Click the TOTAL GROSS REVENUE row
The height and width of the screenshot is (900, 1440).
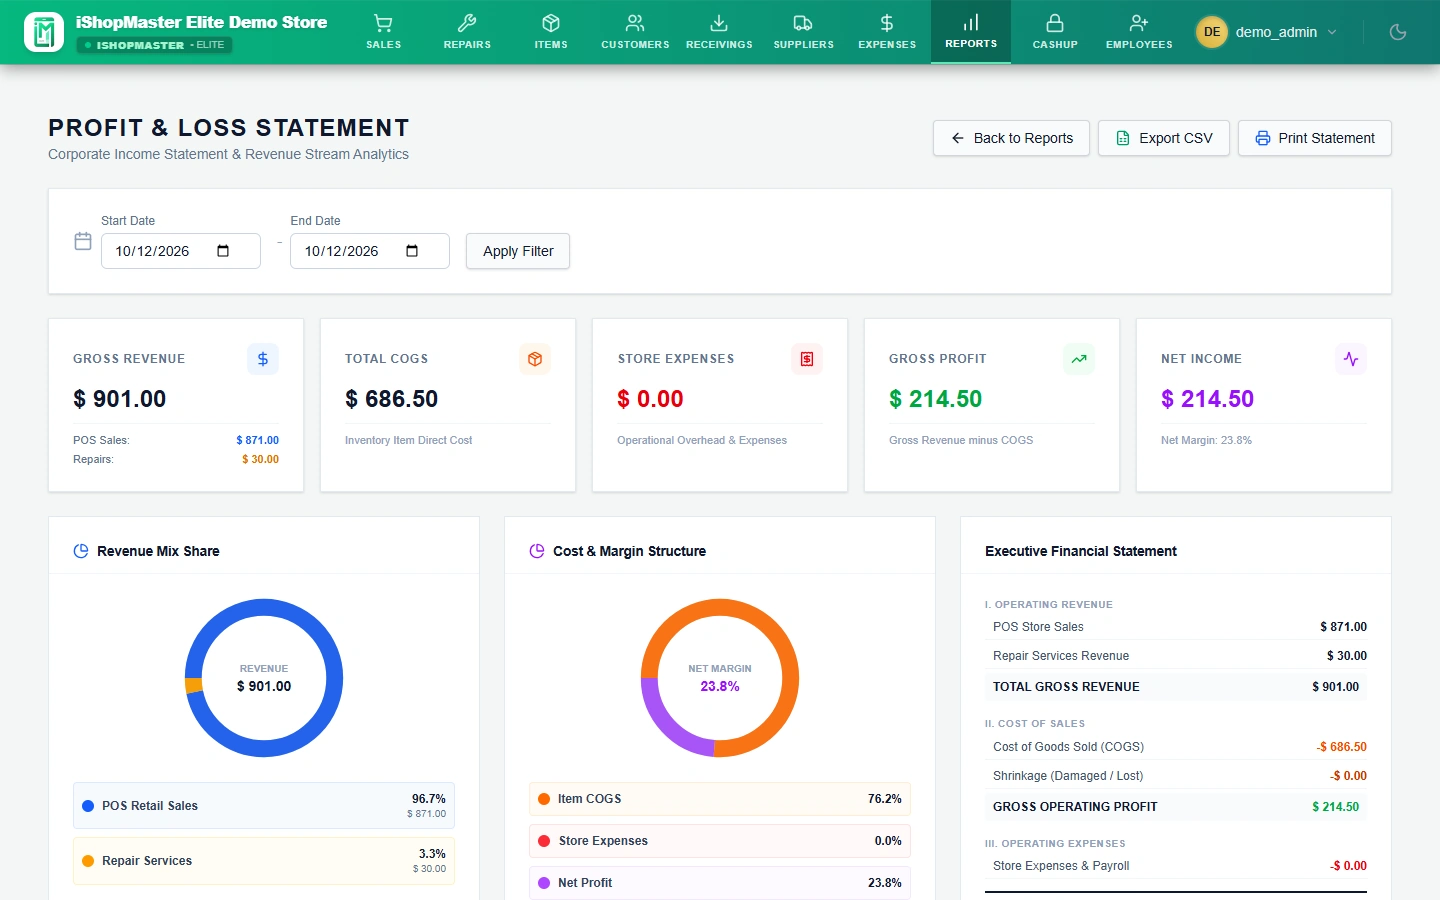click(x=1176, y=687)
